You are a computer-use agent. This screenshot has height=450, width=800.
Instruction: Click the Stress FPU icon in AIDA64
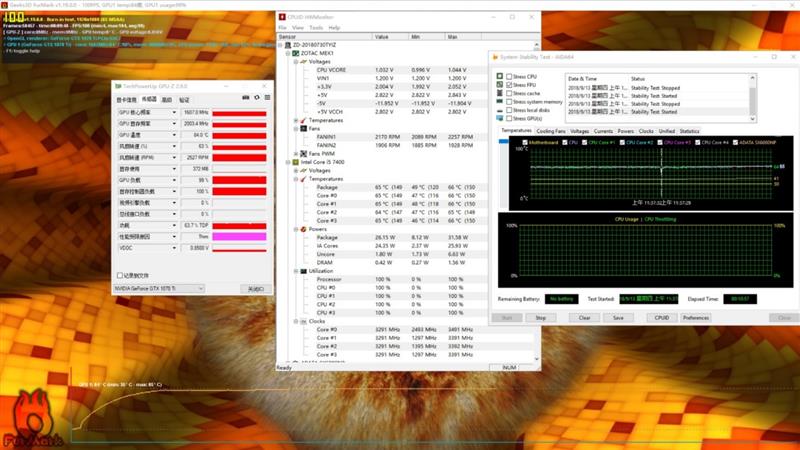499,85
